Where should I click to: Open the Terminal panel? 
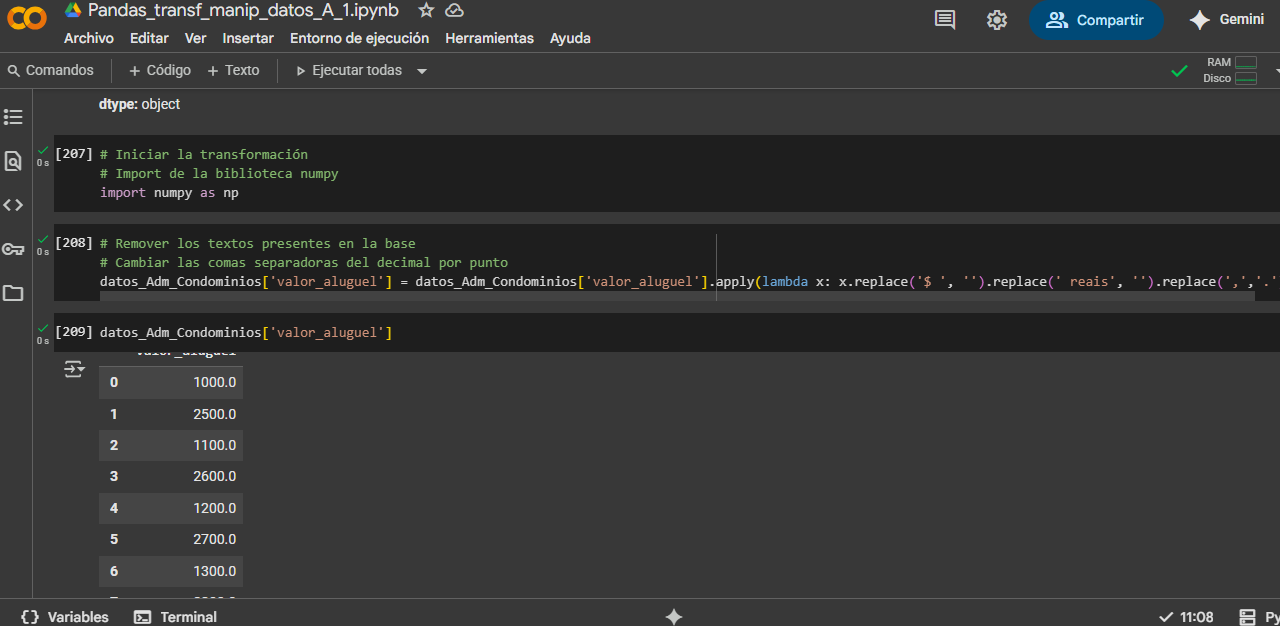click(175, 617)
